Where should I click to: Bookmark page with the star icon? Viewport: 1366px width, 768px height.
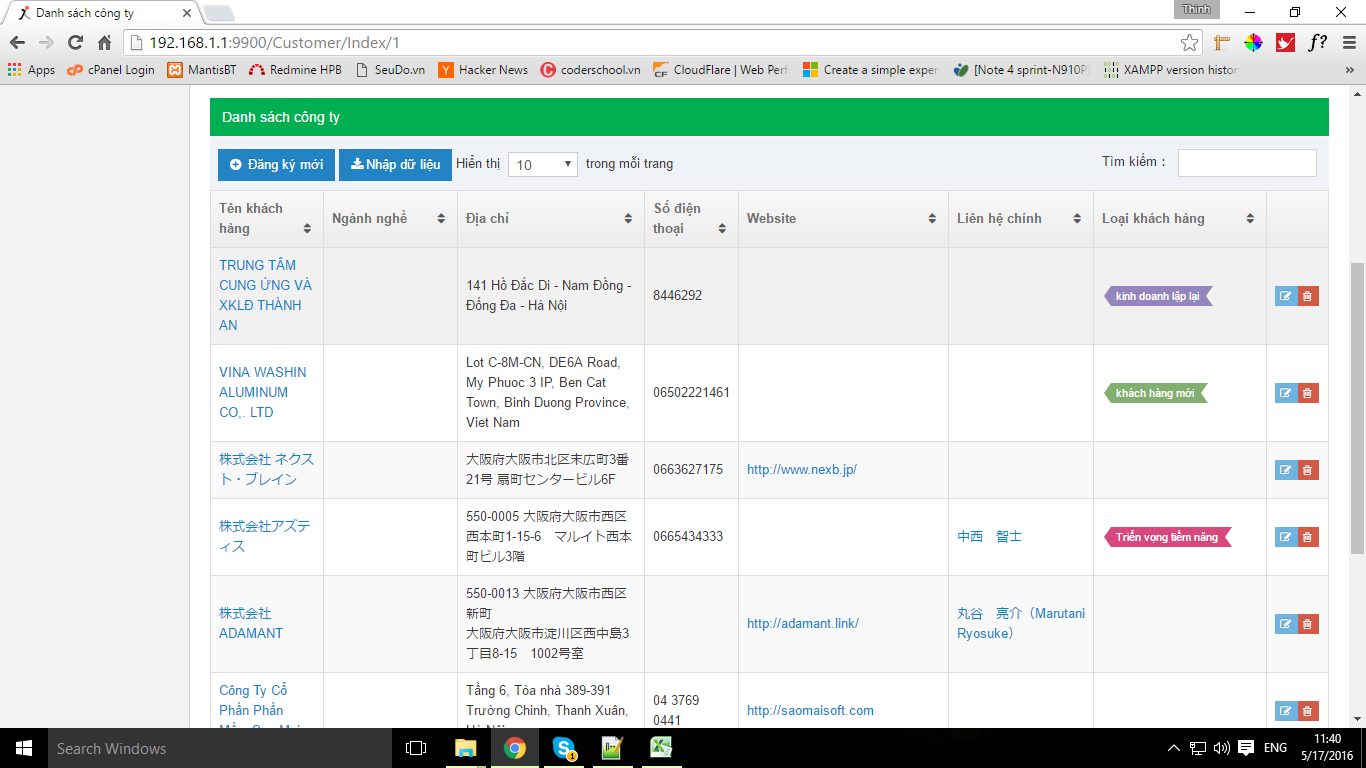1189,43
